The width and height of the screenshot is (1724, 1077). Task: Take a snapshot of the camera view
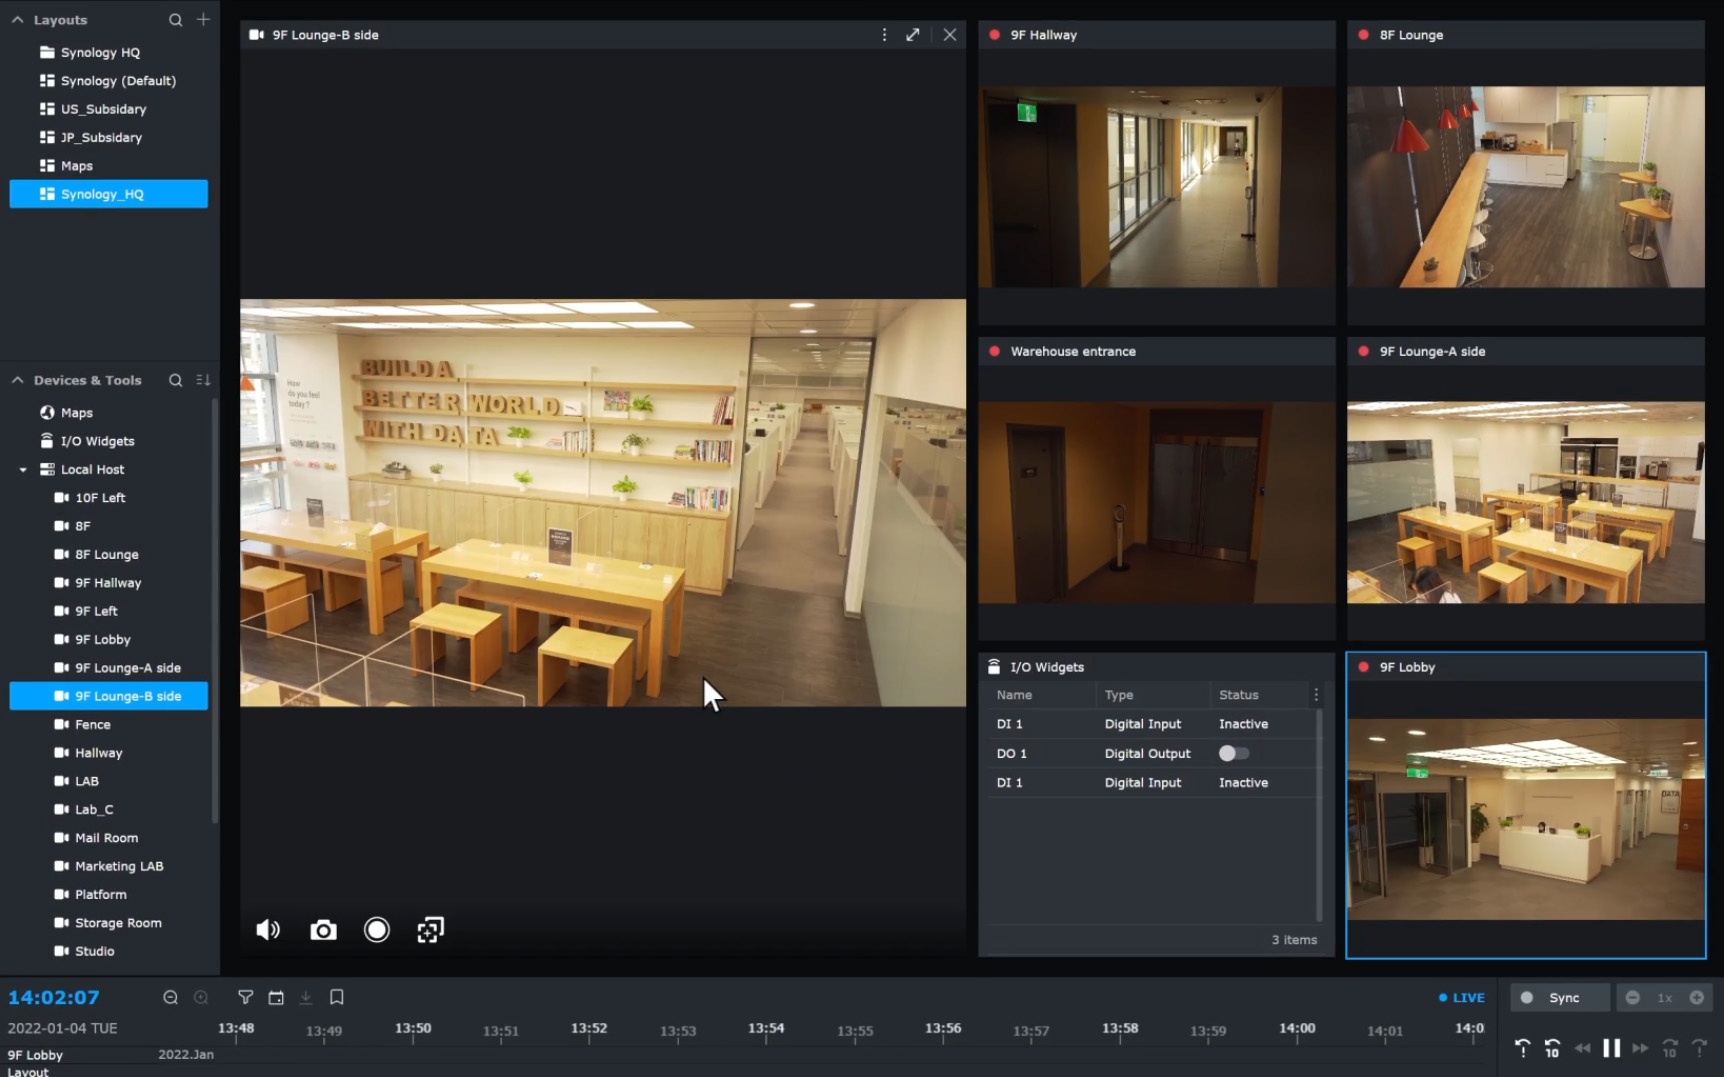(323, 930)
